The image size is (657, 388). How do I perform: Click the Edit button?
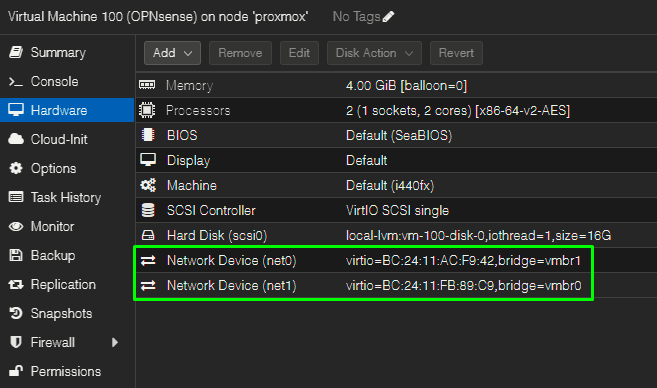(x=299, y=53)
